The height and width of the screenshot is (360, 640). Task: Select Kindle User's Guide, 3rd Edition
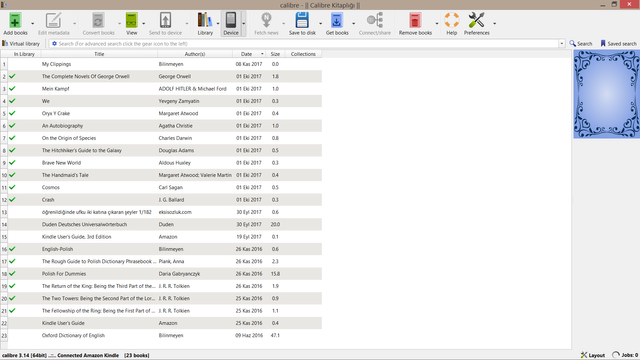tap(77, 237)
